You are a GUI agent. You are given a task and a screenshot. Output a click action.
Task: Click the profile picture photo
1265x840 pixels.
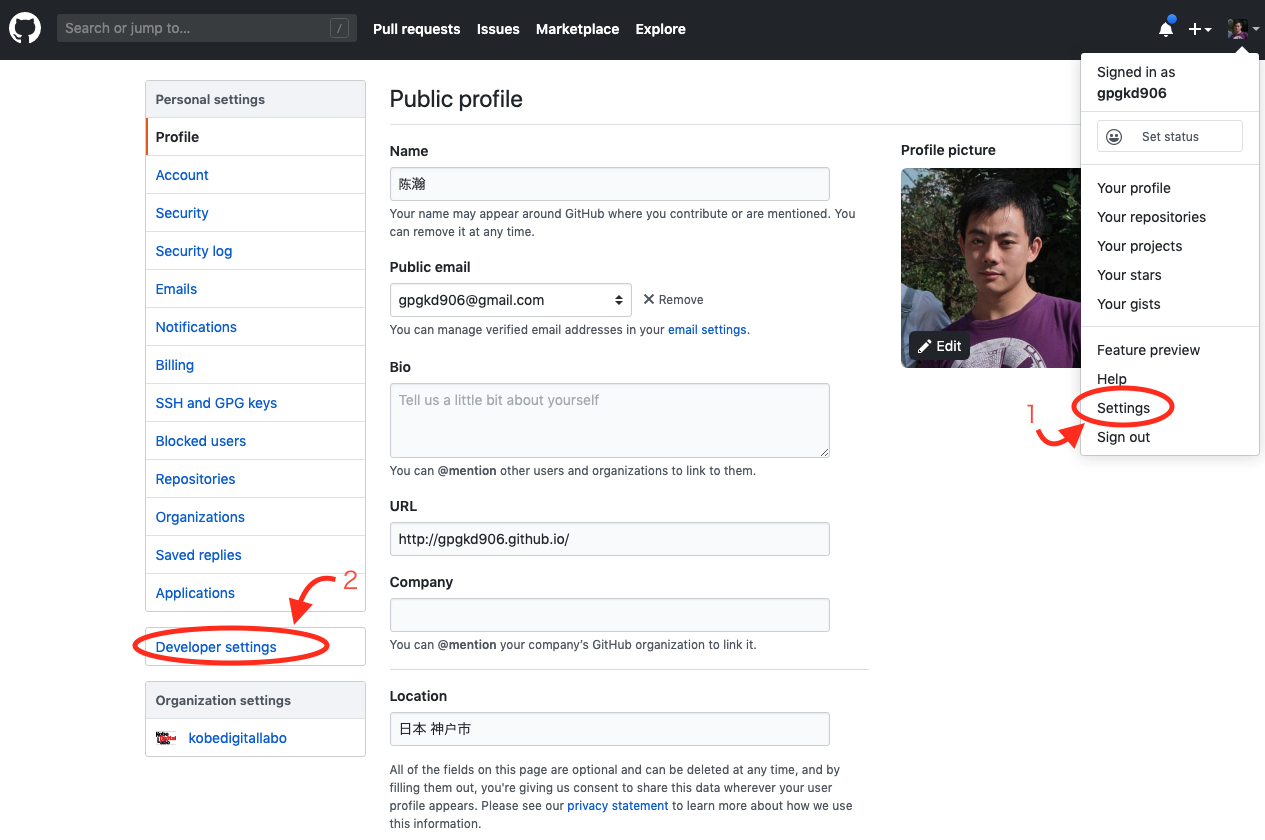click(990, 267)
